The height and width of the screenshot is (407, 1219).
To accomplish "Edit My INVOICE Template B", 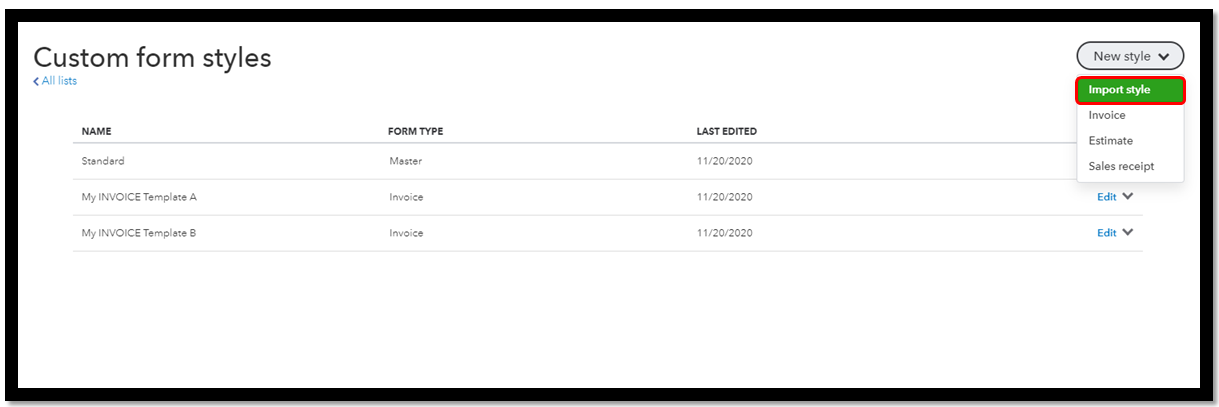I will 1106,233.
